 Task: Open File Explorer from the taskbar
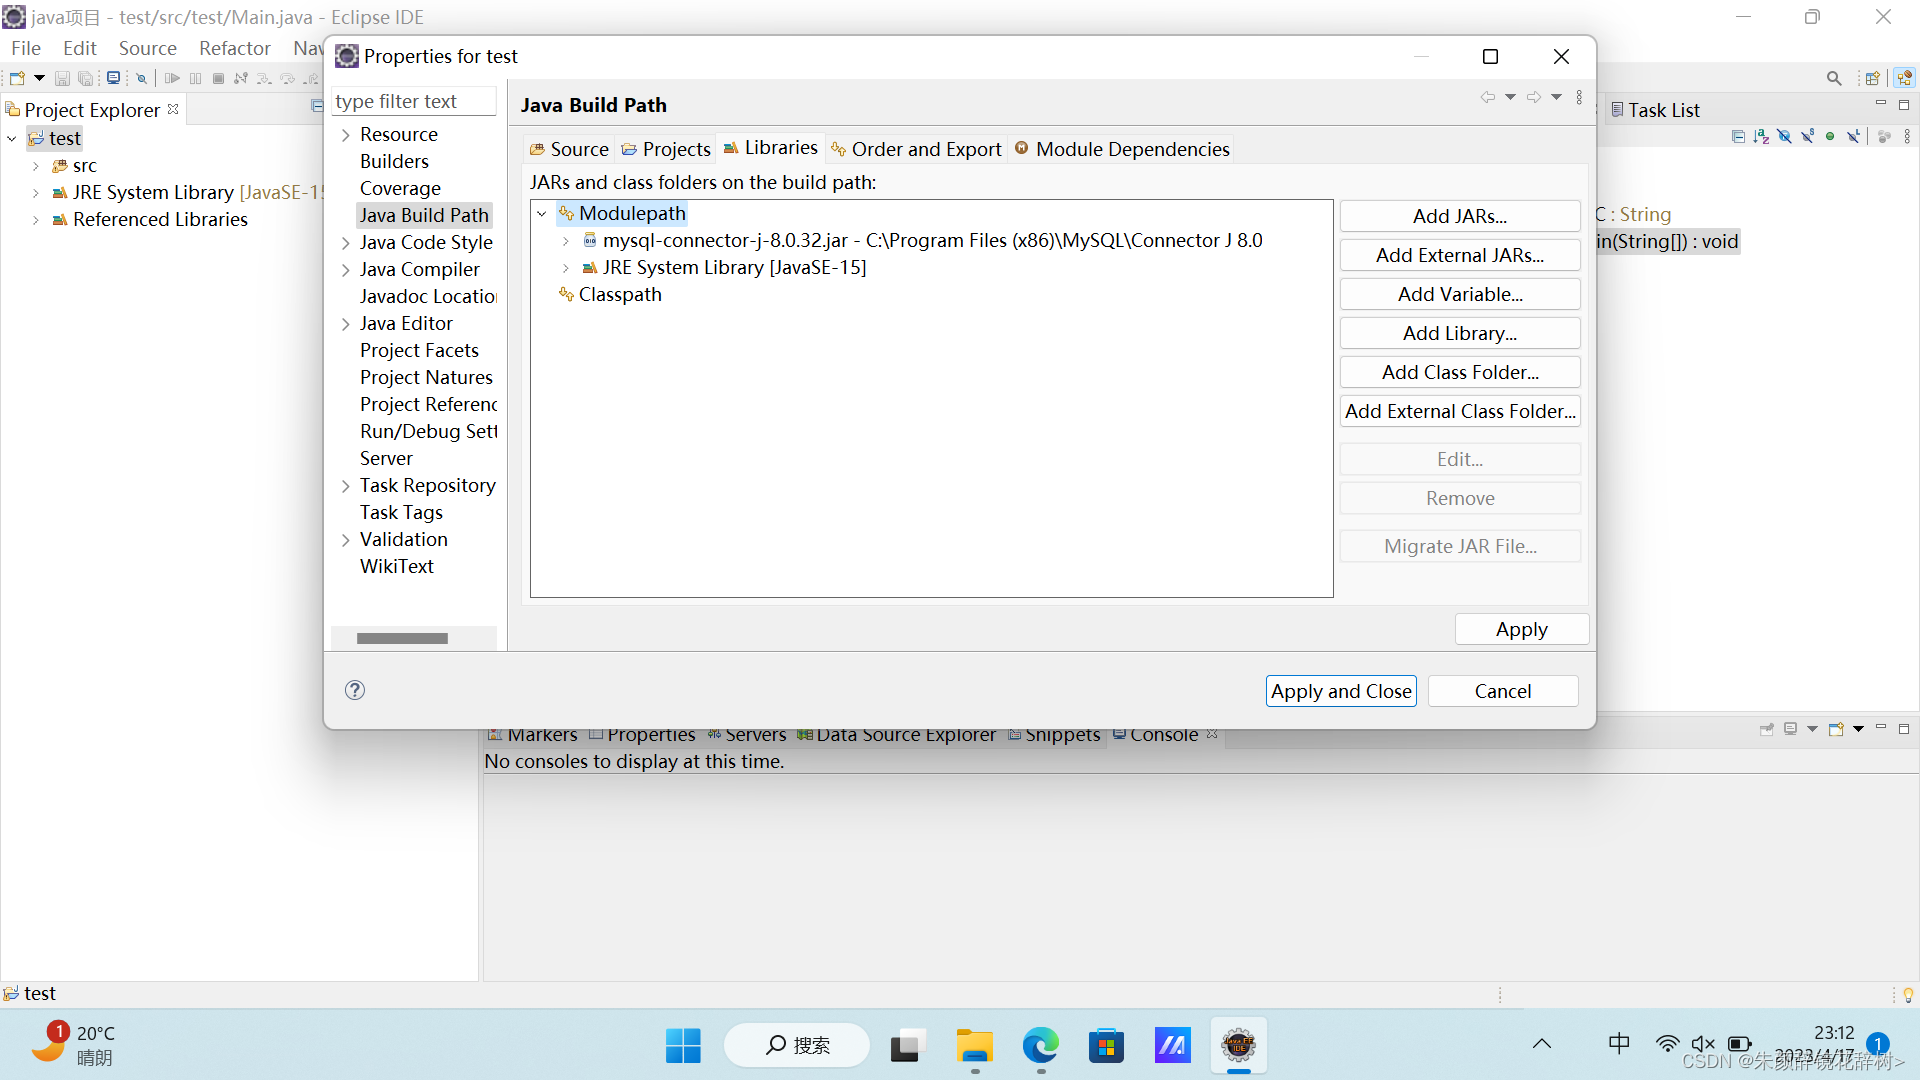(x=974, y=1046)
